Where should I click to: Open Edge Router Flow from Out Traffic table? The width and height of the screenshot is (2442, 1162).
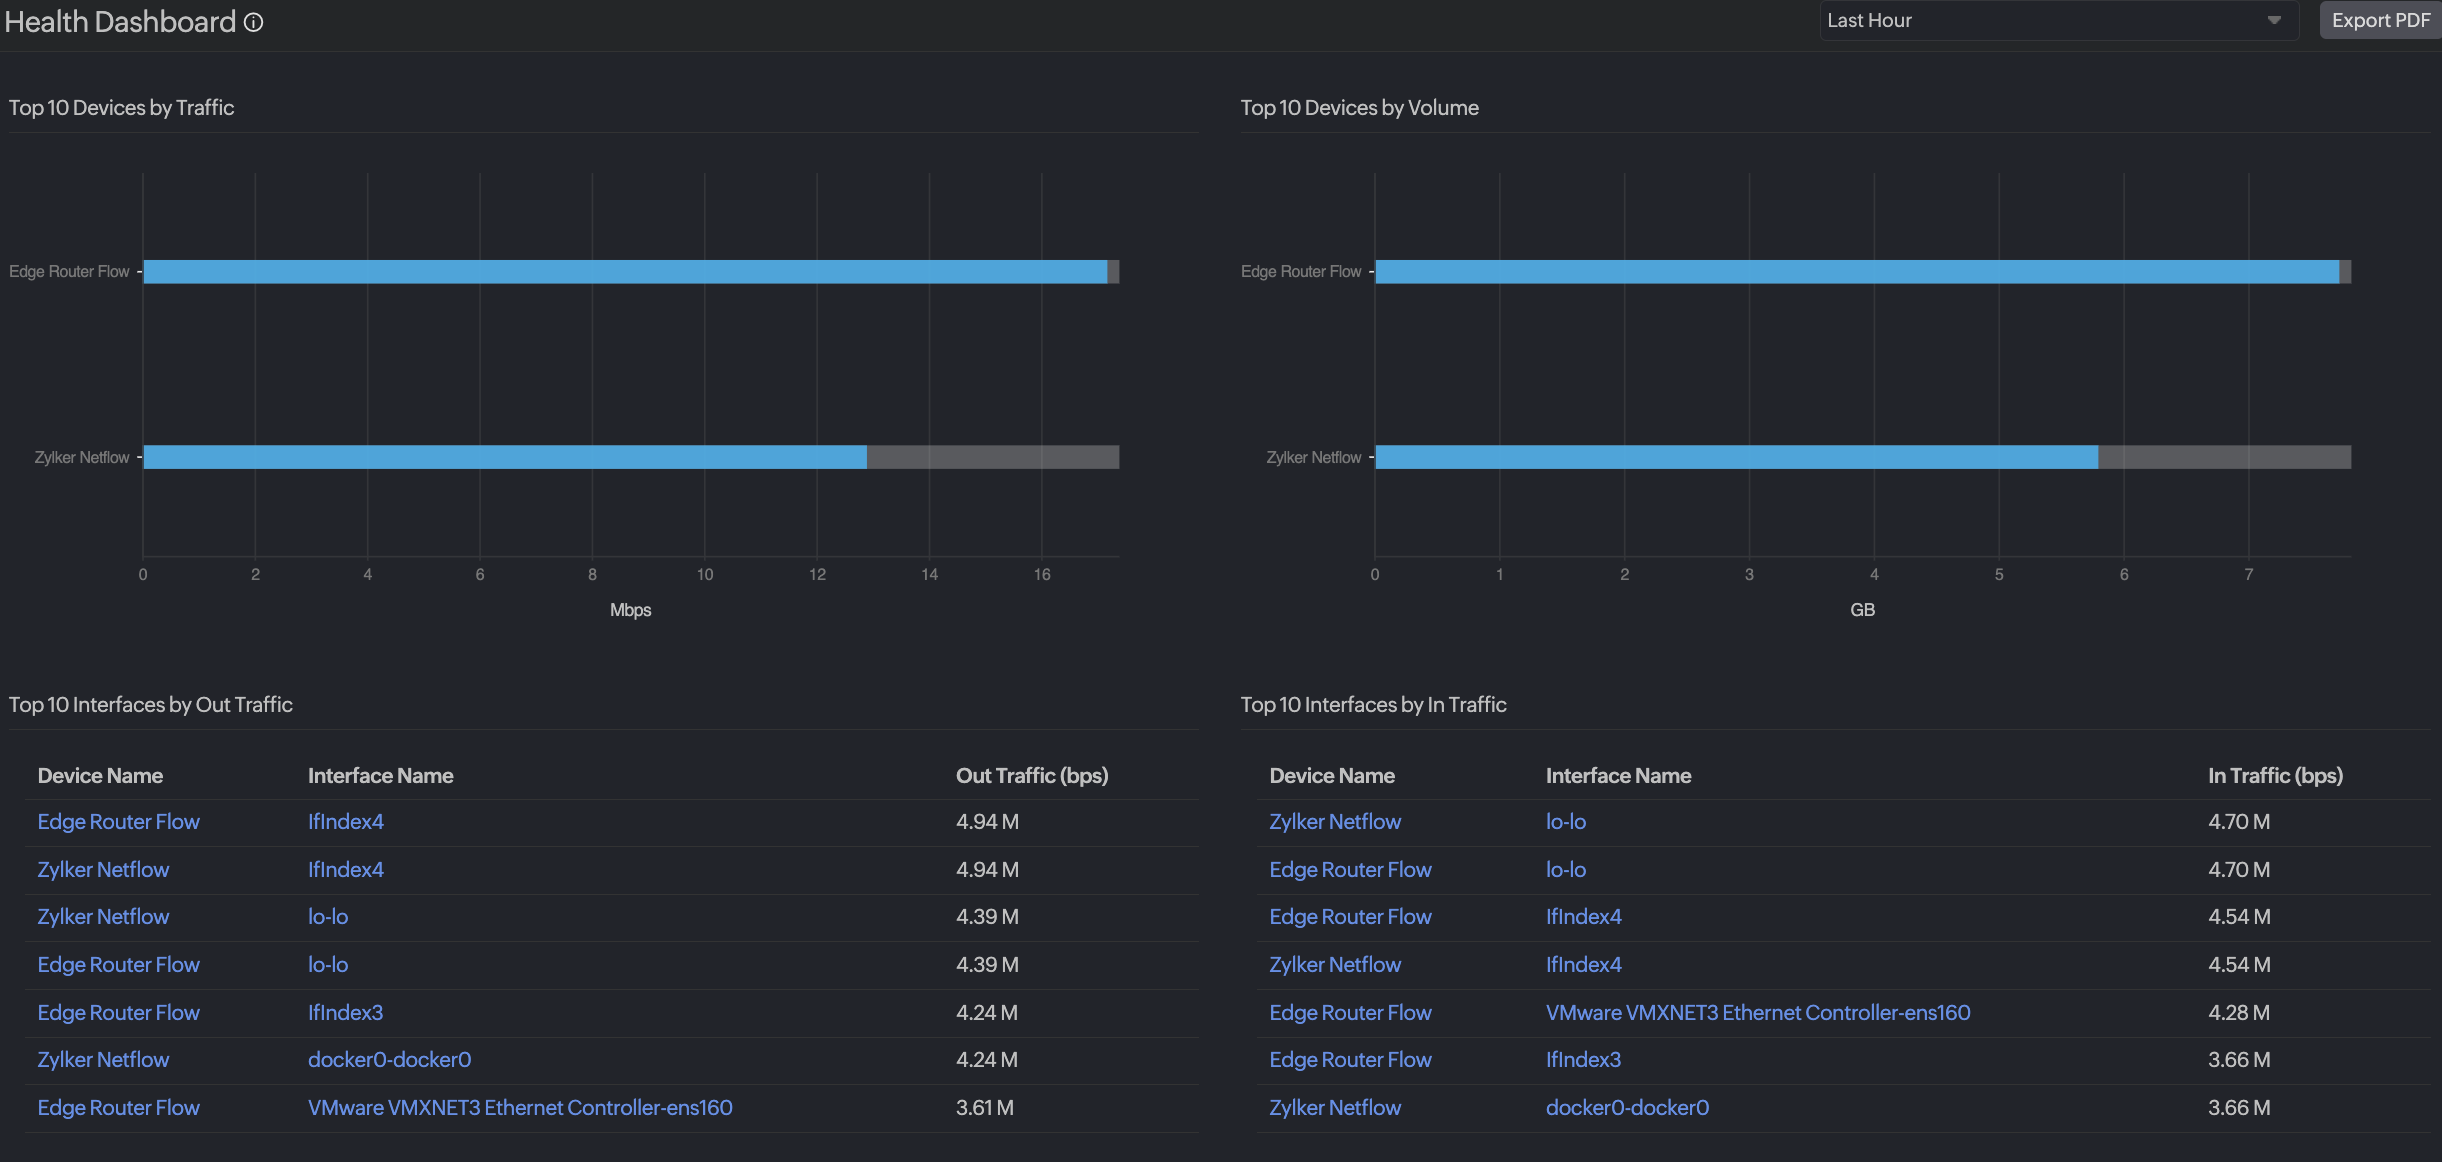click(x=118, y=821)
